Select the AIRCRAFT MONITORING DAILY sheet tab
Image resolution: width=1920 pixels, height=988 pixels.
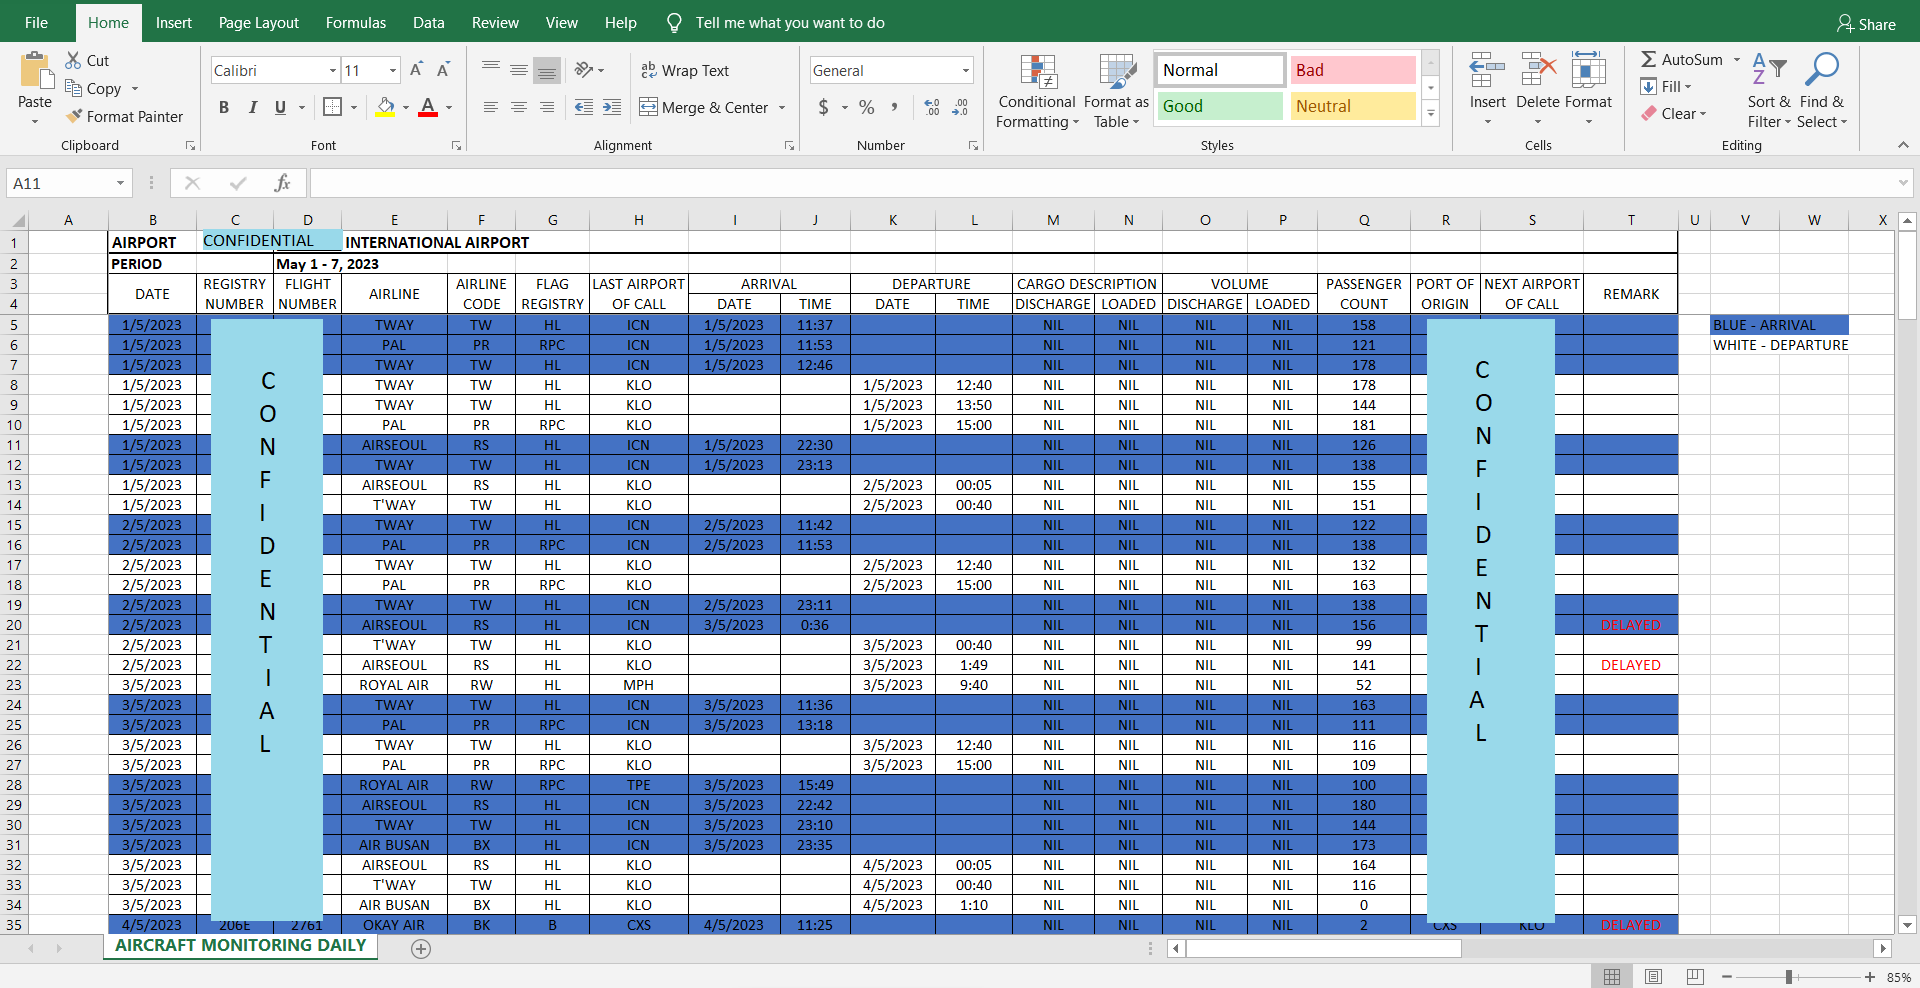[x=241, y=946]
